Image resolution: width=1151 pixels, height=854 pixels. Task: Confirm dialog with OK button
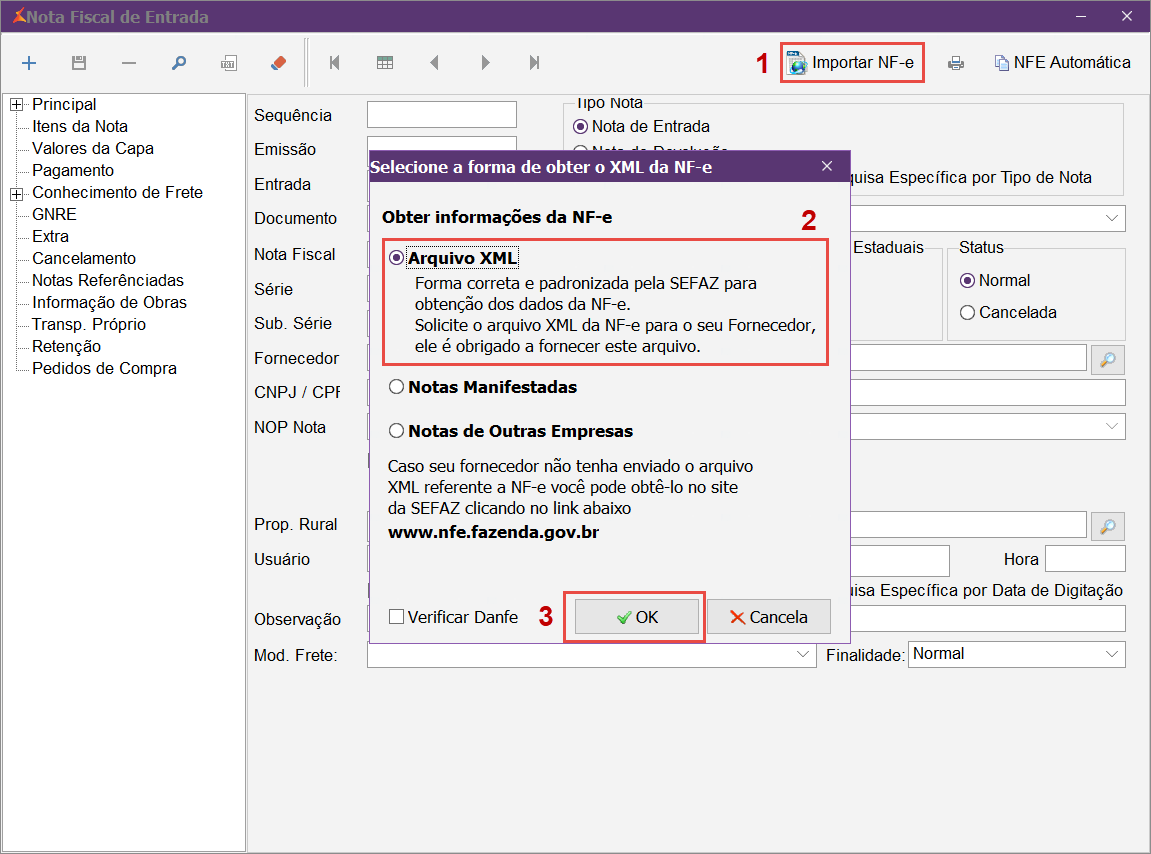636,617
